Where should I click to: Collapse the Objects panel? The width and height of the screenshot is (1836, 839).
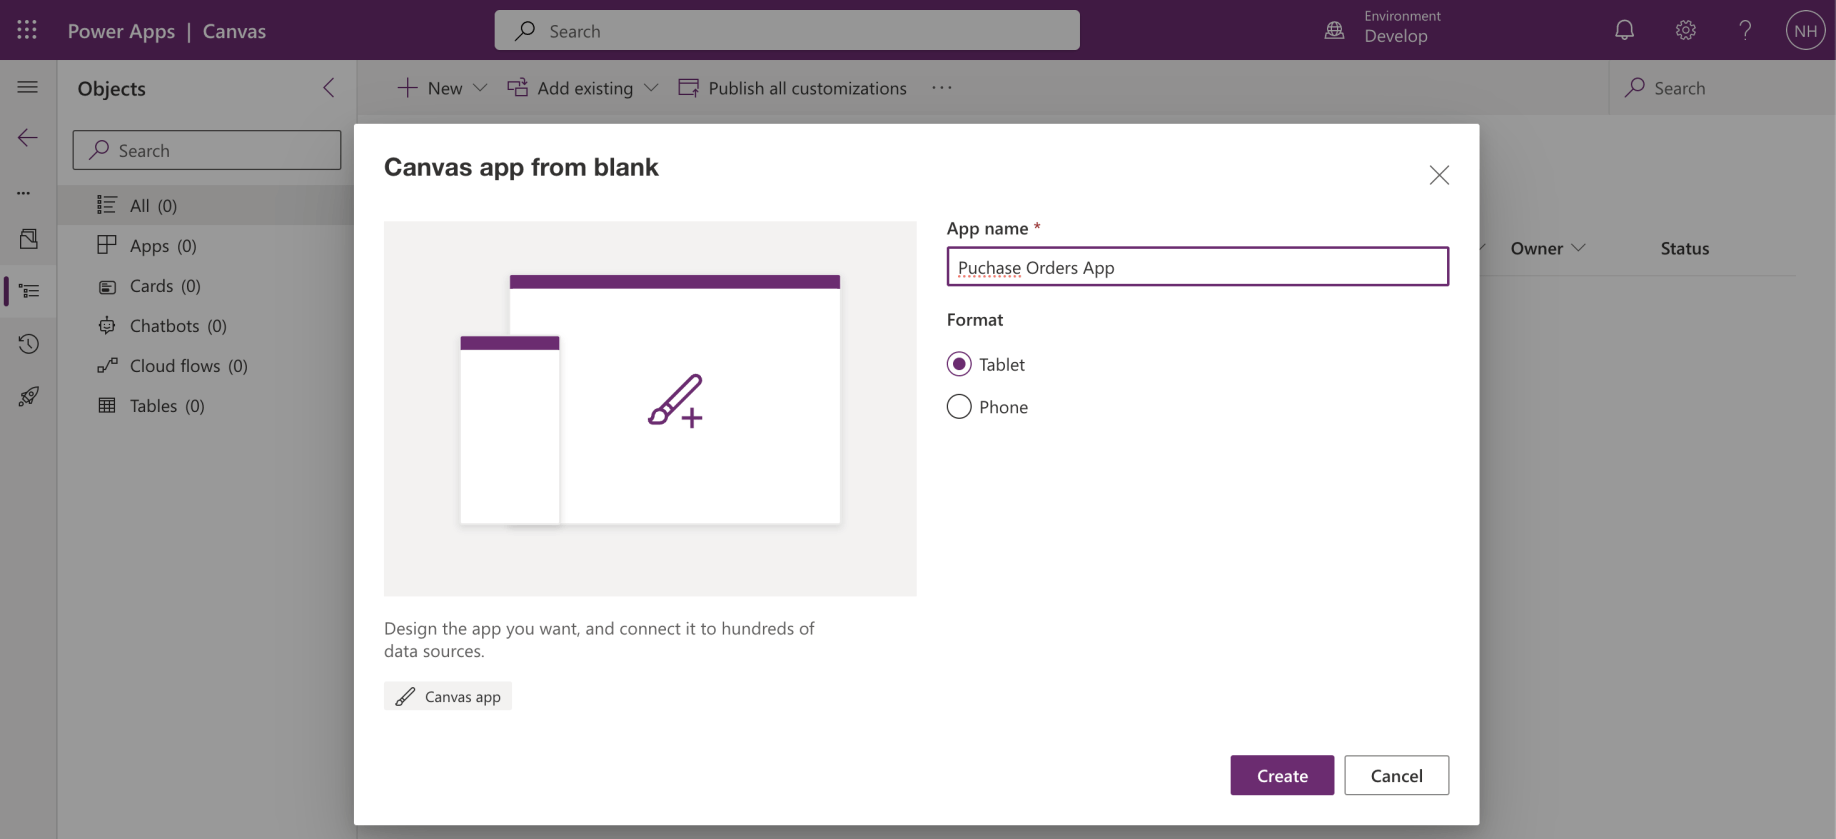329,88
